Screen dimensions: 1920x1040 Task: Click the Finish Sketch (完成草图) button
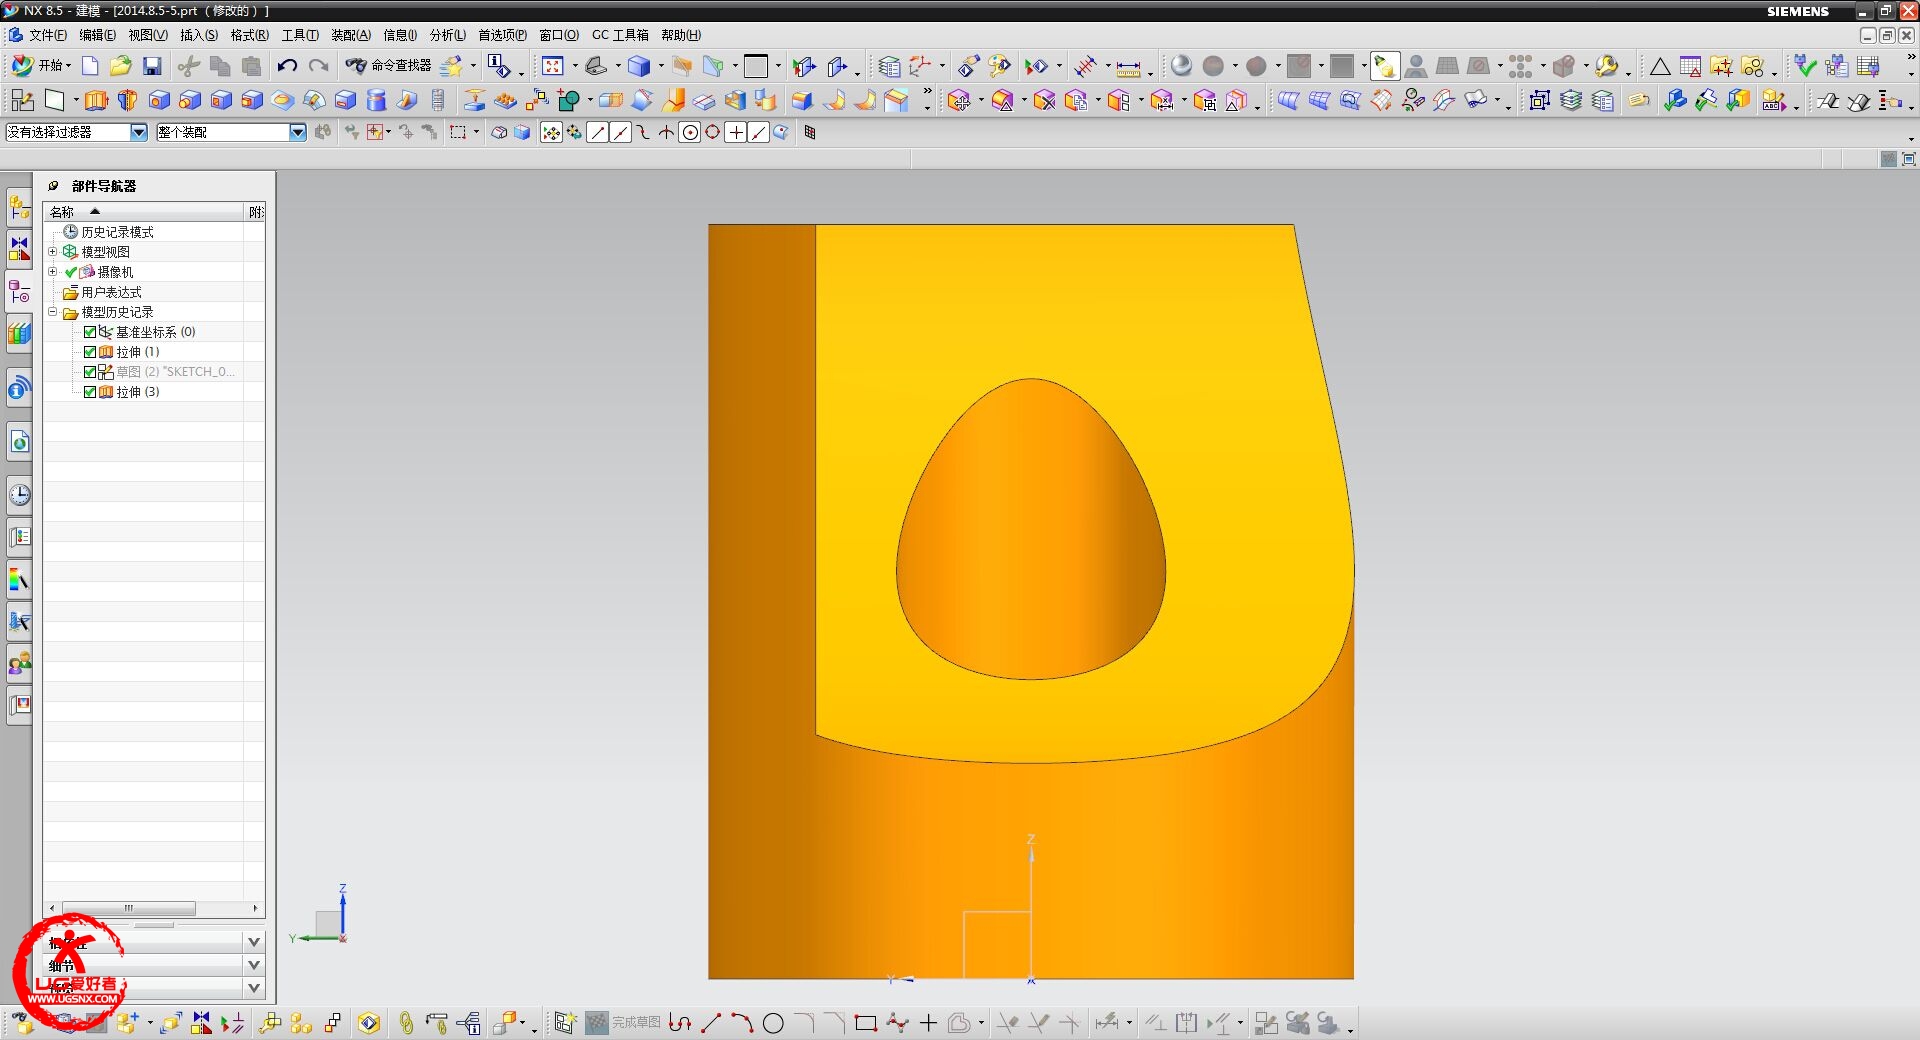coord(623,1023)
